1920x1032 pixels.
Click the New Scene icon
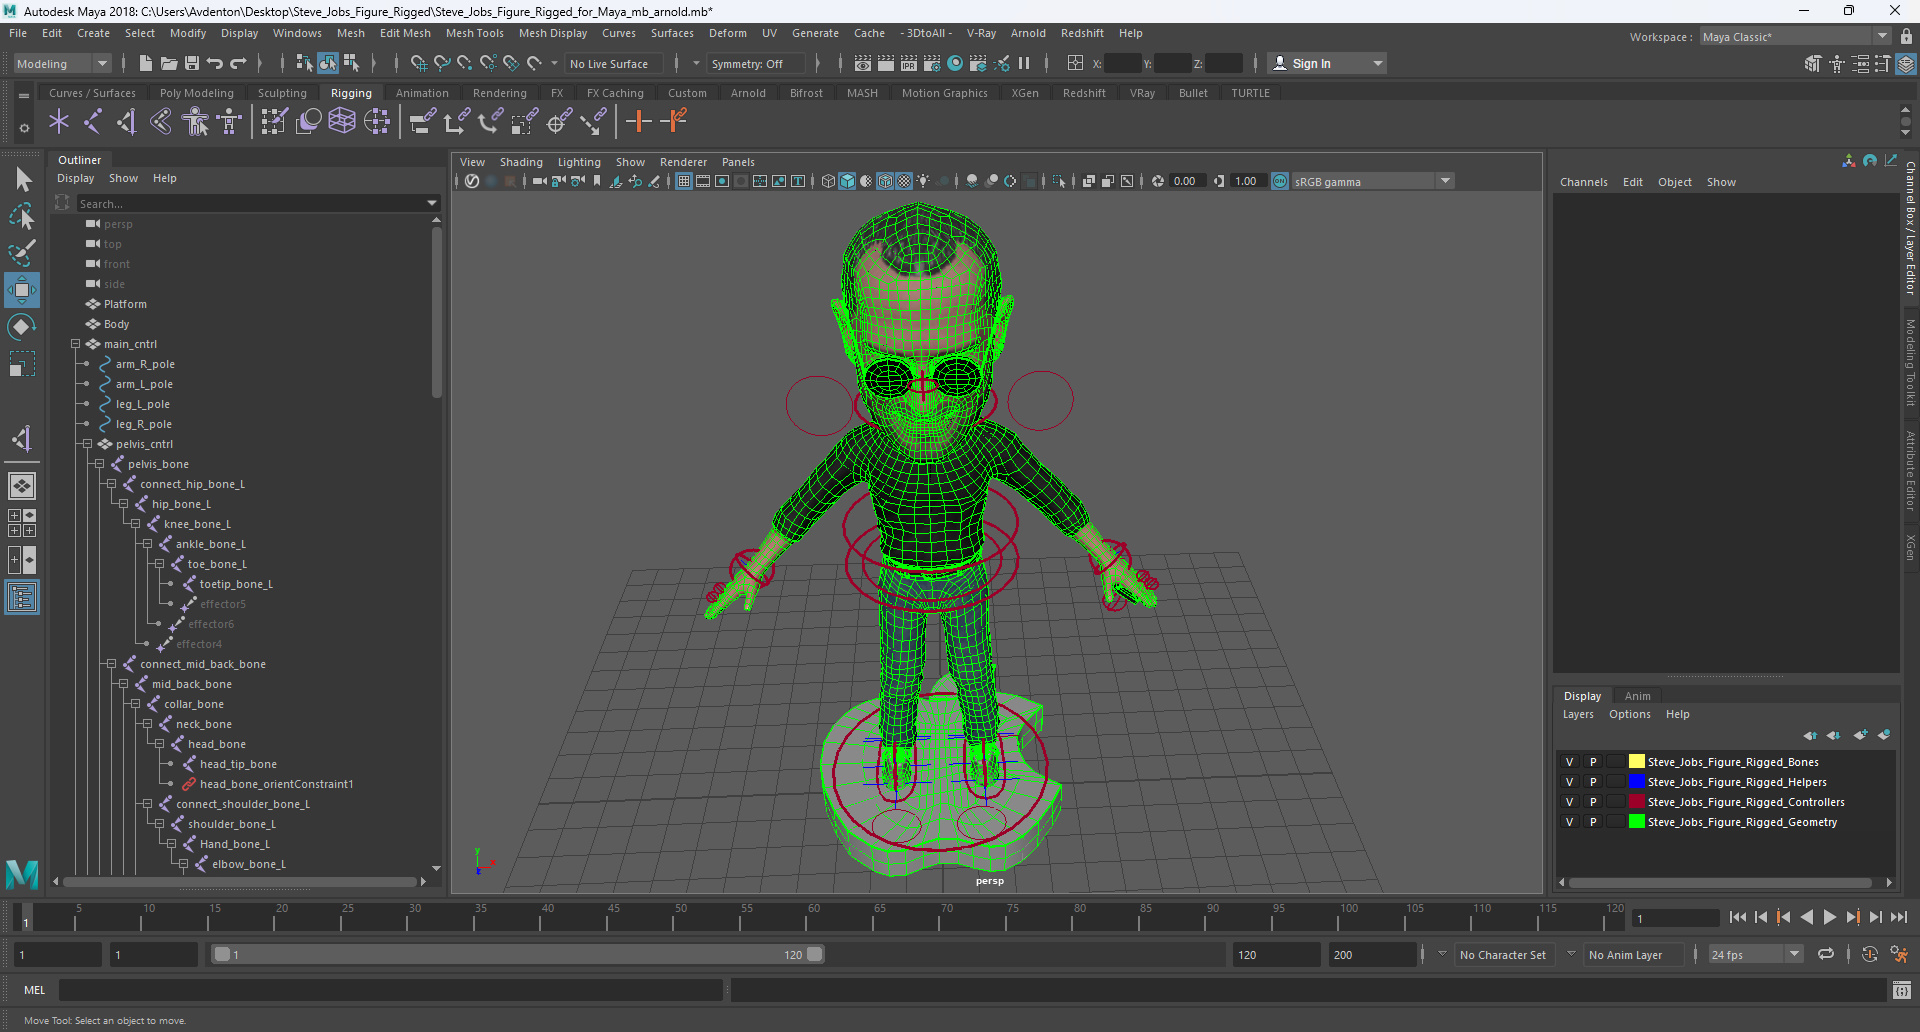[146, 63]
